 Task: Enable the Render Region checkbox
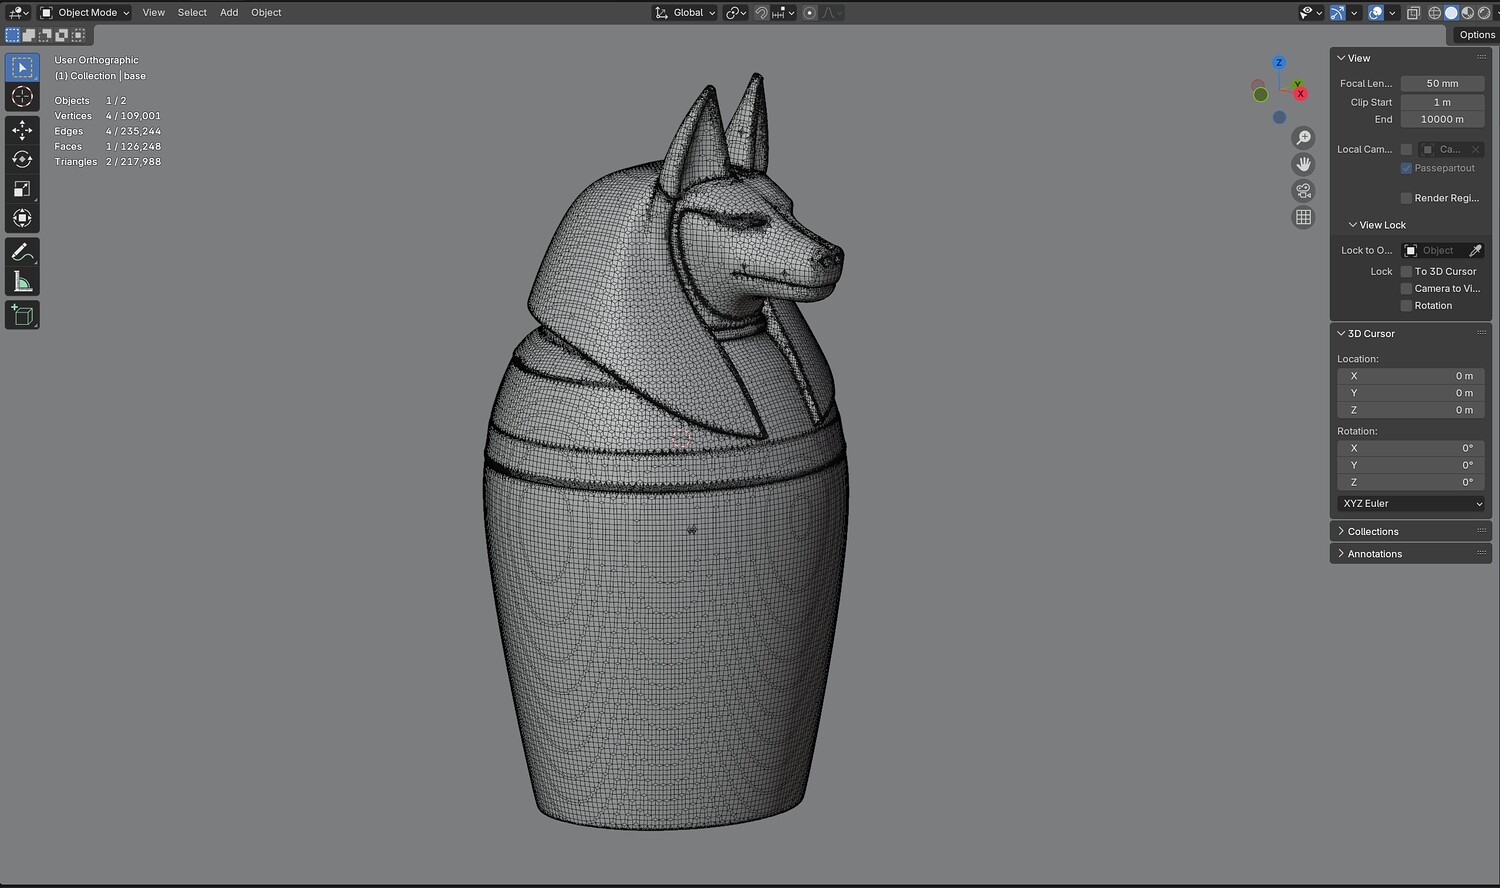[1406, 198]
